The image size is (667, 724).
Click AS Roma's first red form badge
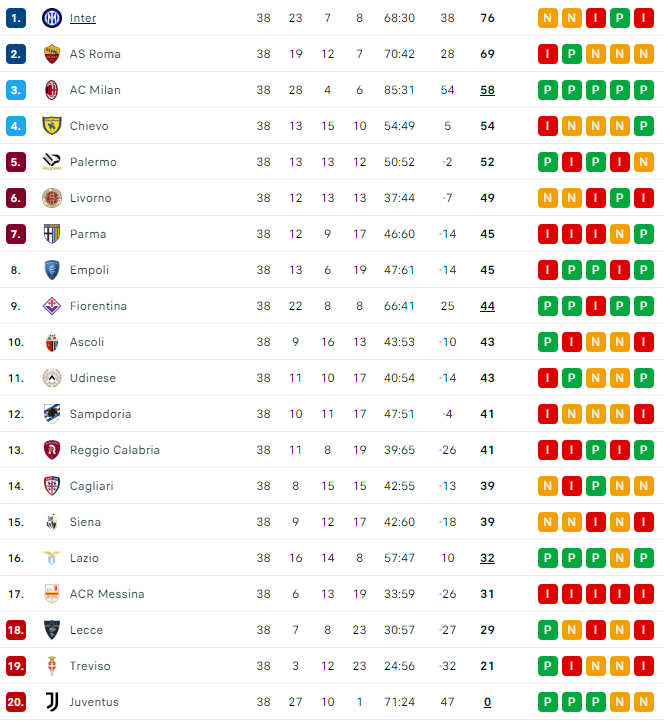pos(548,54)
